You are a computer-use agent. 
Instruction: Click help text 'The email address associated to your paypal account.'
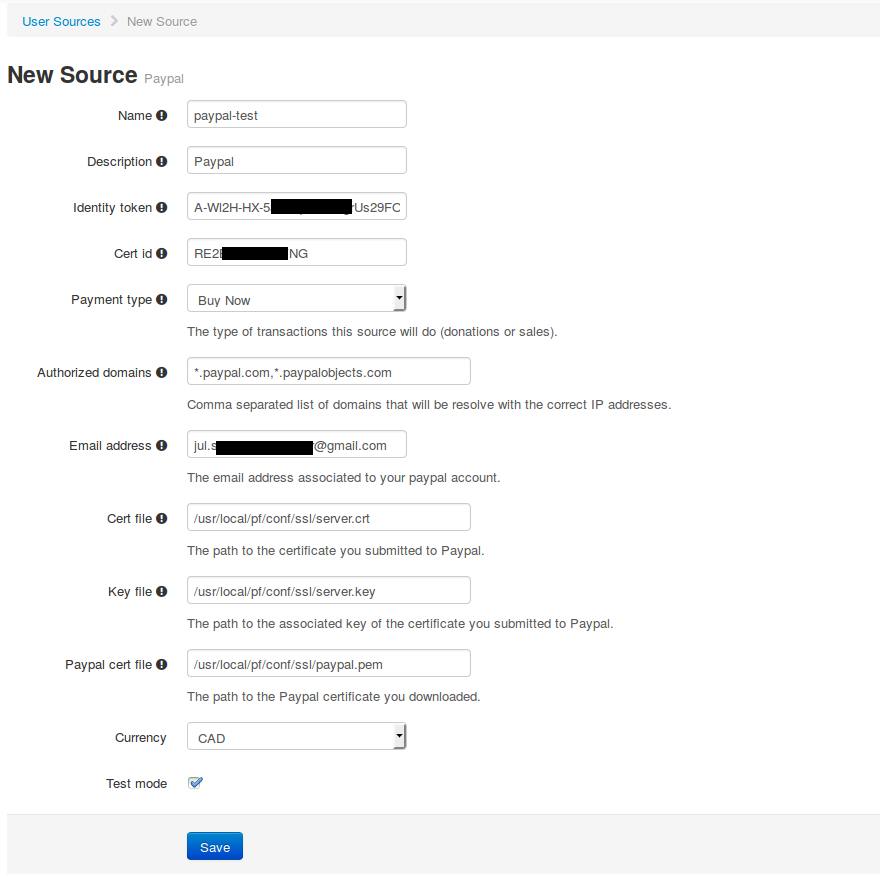point(343,478)
